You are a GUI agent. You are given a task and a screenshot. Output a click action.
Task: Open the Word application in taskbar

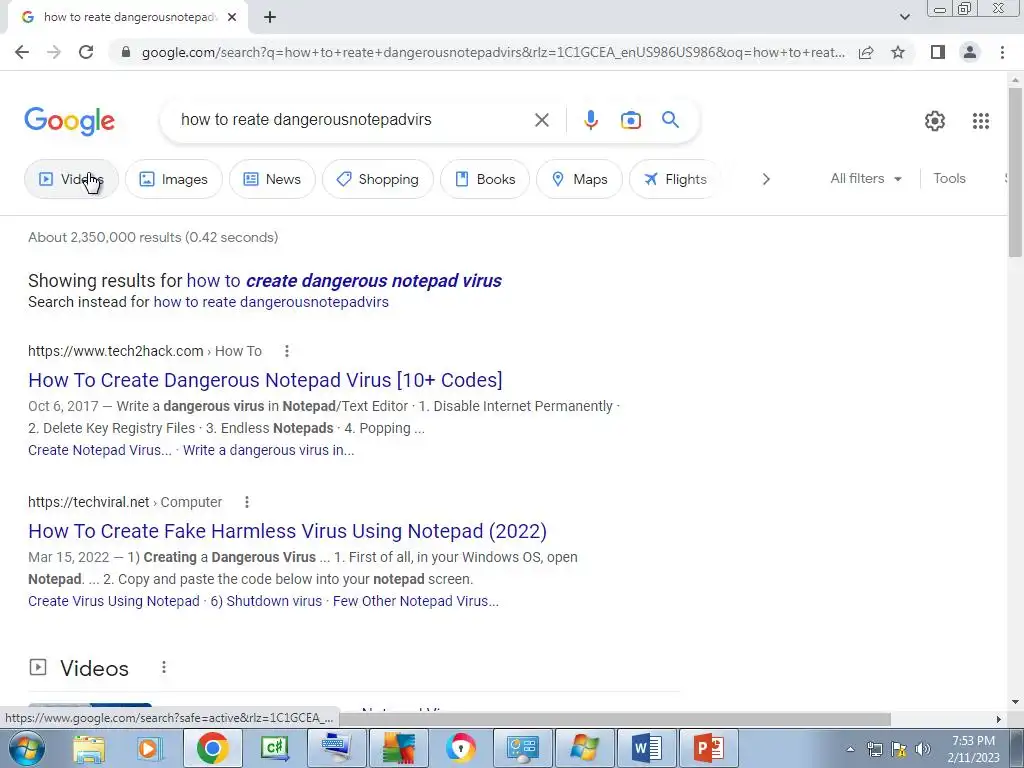pyautogui.click(x=647, y=748)
